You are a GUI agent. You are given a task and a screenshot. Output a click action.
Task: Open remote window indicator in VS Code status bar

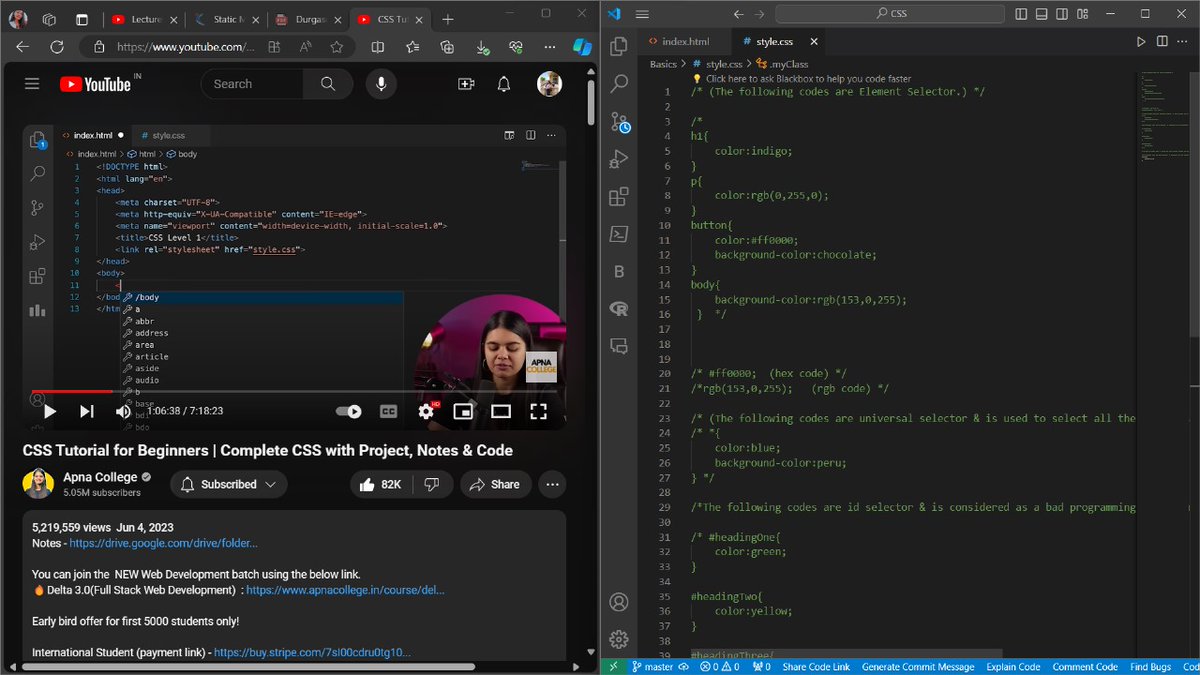[x=613, y=667]
